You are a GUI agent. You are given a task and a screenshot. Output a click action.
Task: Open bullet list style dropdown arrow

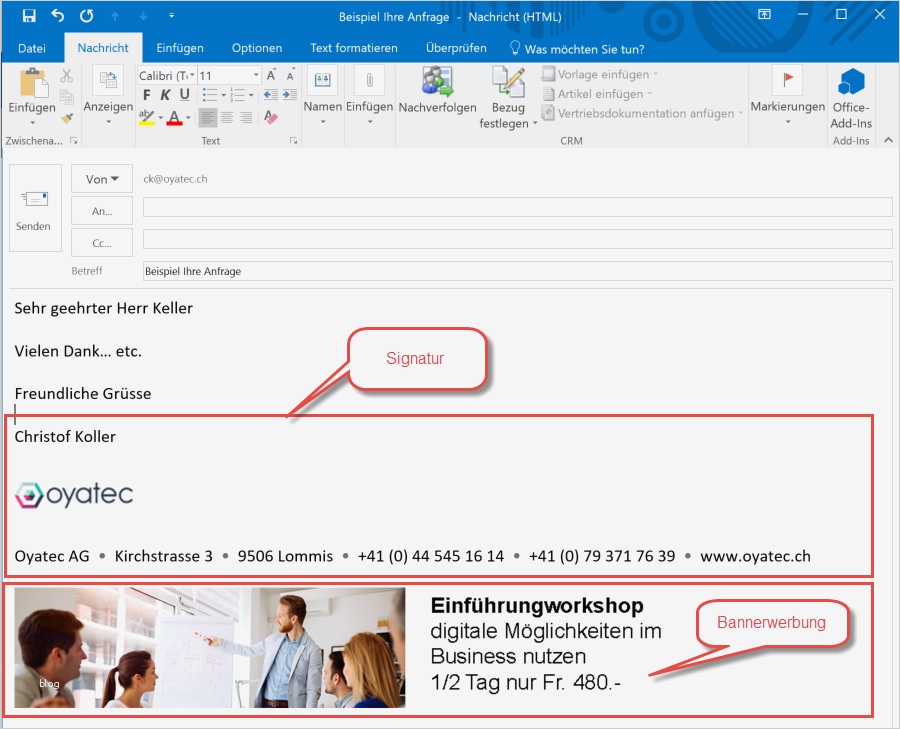[x=223, y=95]
